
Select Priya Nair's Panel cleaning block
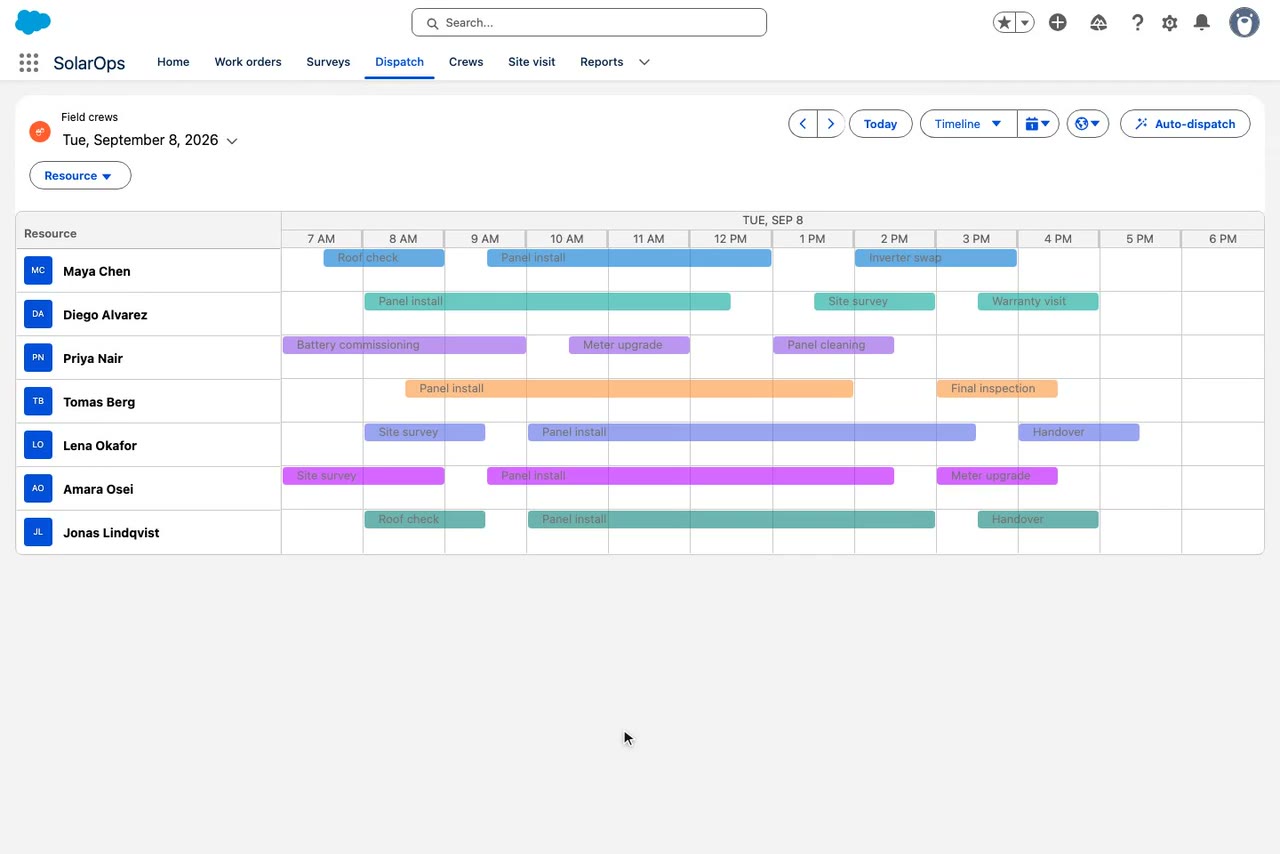pos(833,345)
